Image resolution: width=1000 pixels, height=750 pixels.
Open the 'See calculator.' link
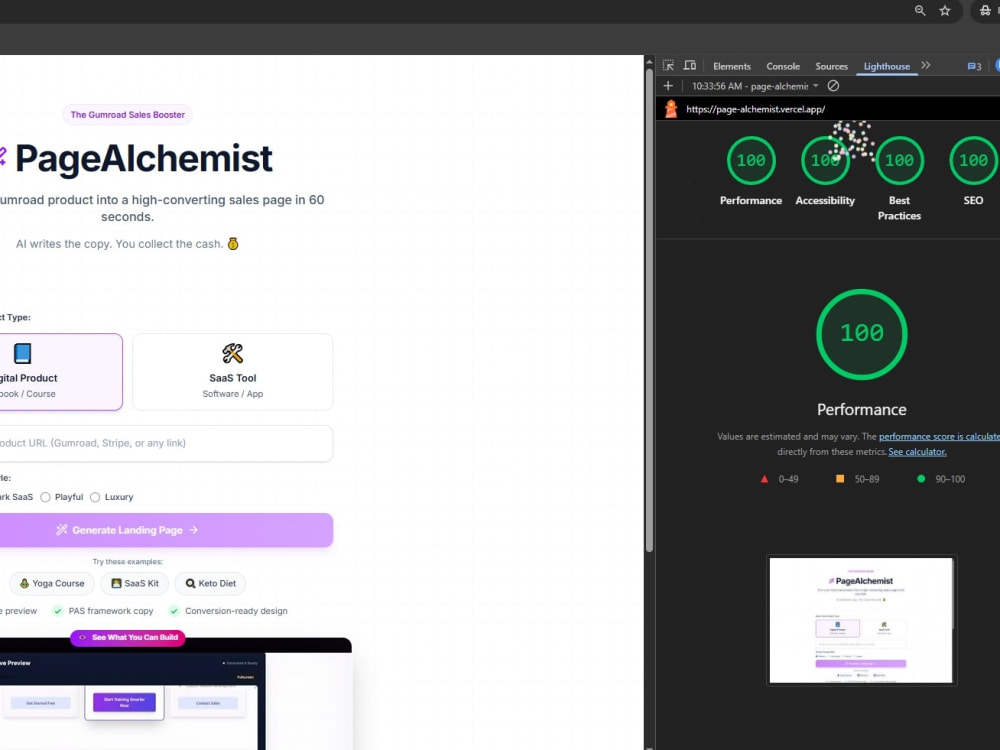pyautogui.click(x=917, y=452)
